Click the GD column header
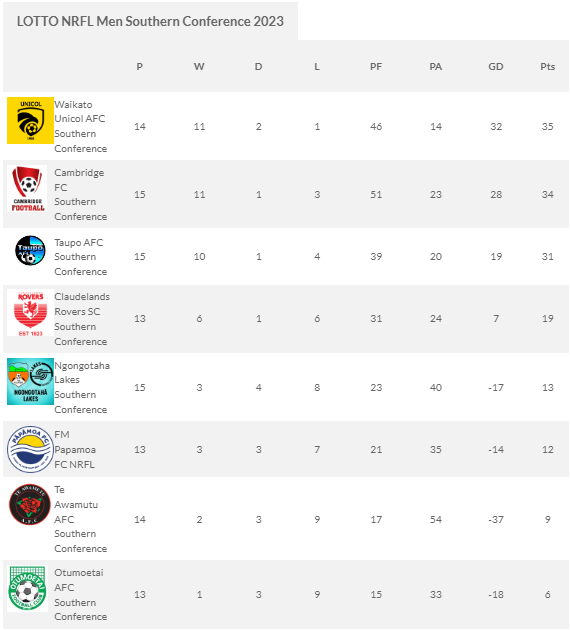Image resolution: width=570 pixels, height=630 pixels. (x=496, y=67)
